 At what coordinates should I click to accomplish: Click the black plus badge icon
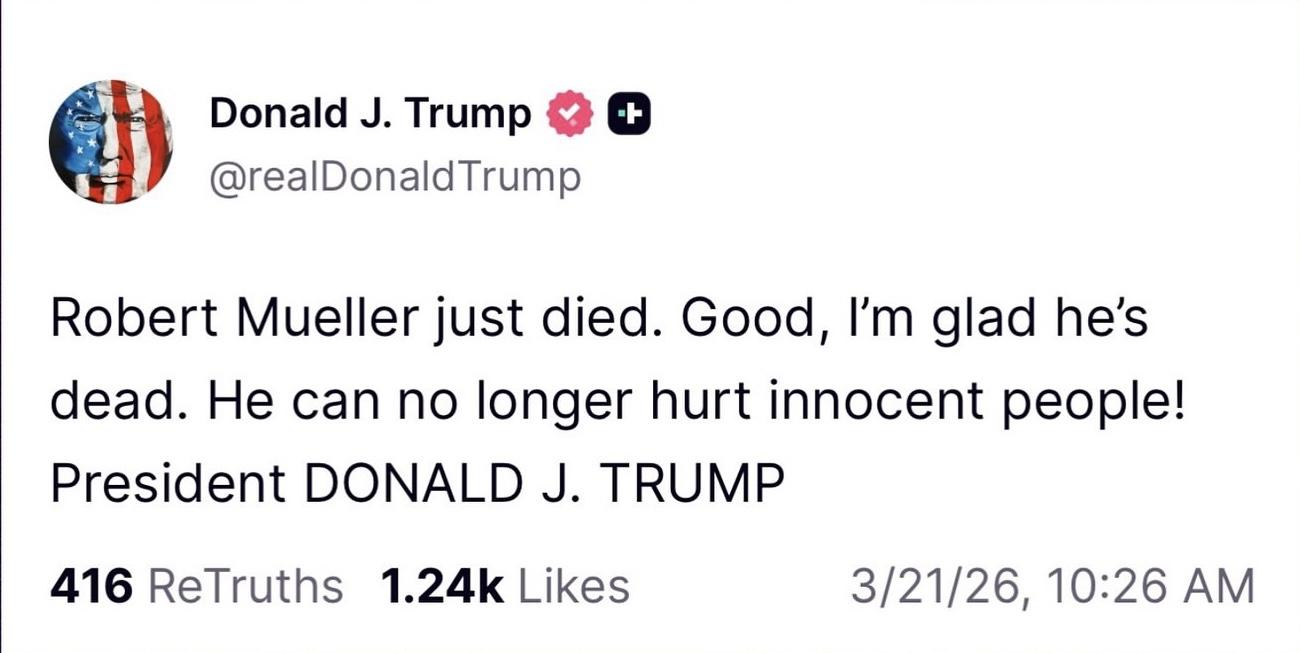629,116
